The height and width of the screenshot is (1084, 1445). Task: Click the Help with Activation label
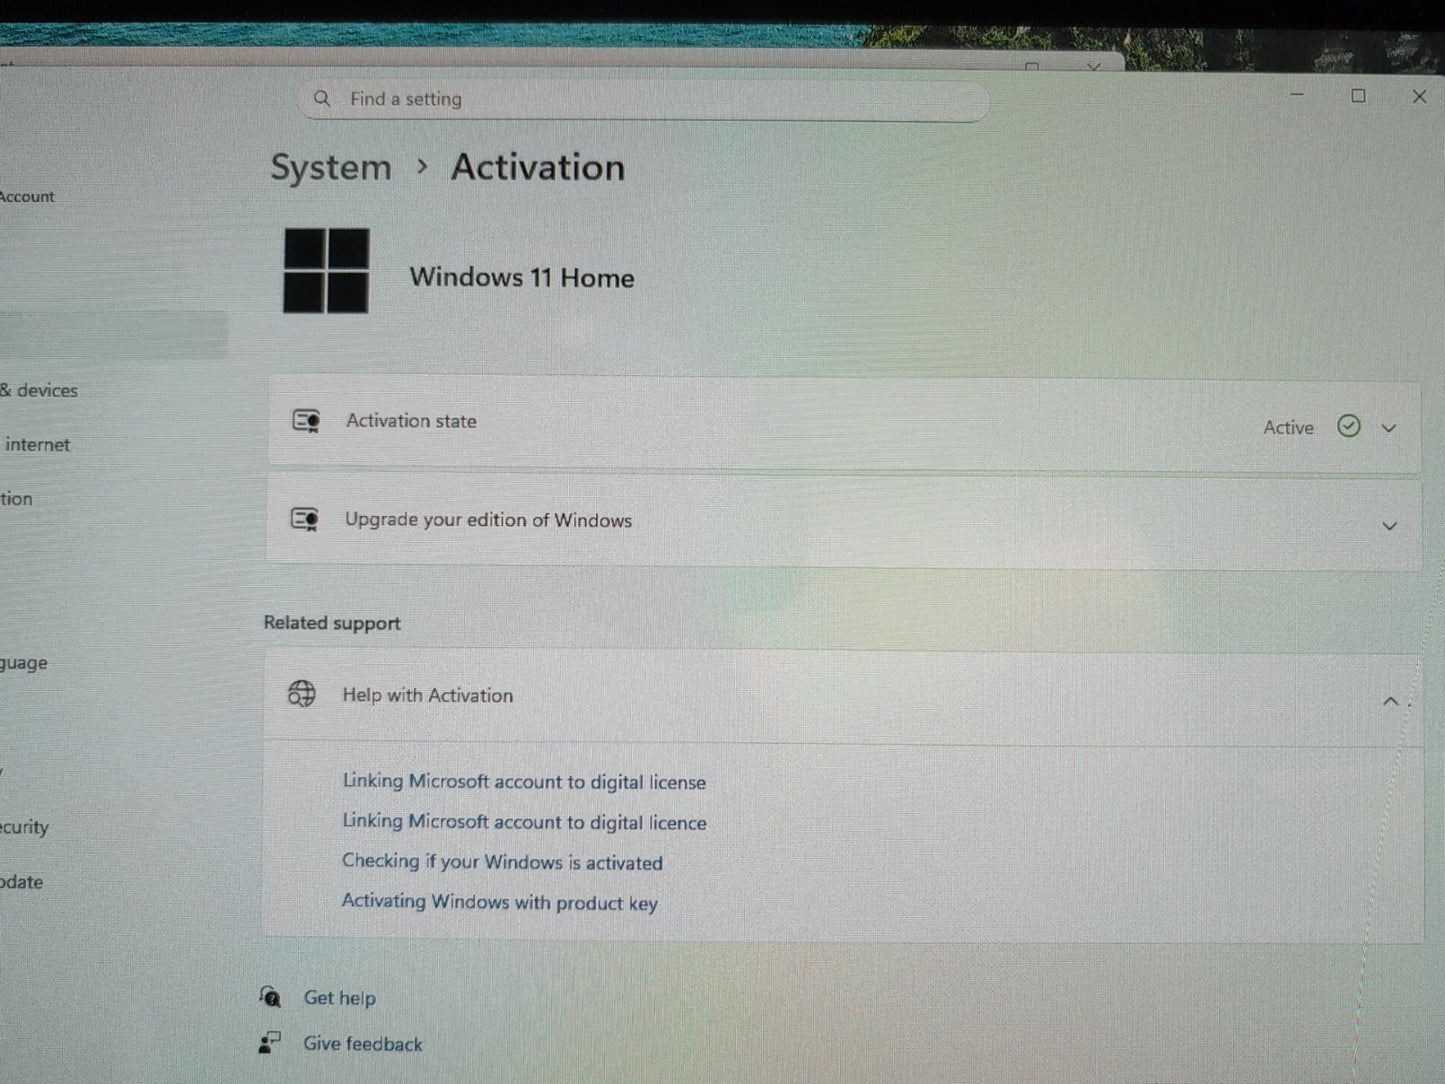[x=428, y=695]
